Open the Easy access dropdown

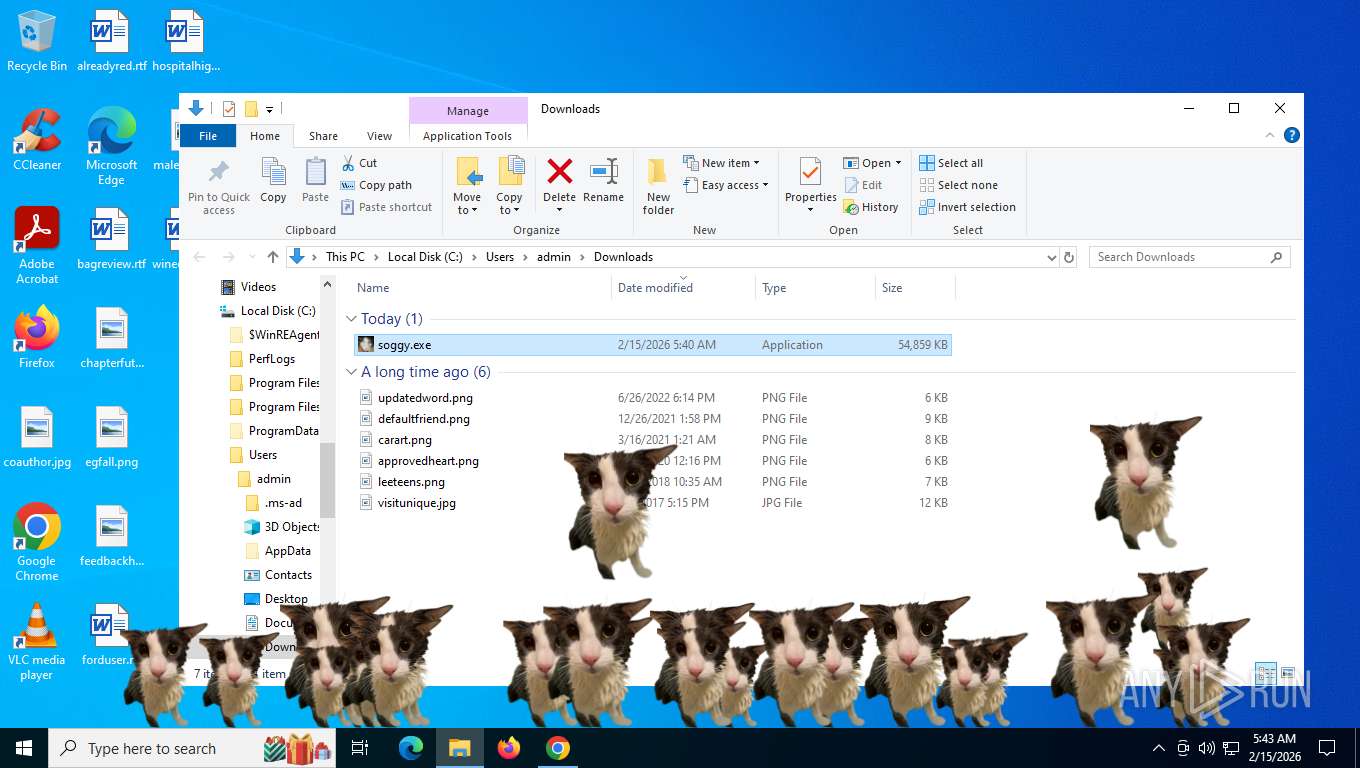(727, 185)
